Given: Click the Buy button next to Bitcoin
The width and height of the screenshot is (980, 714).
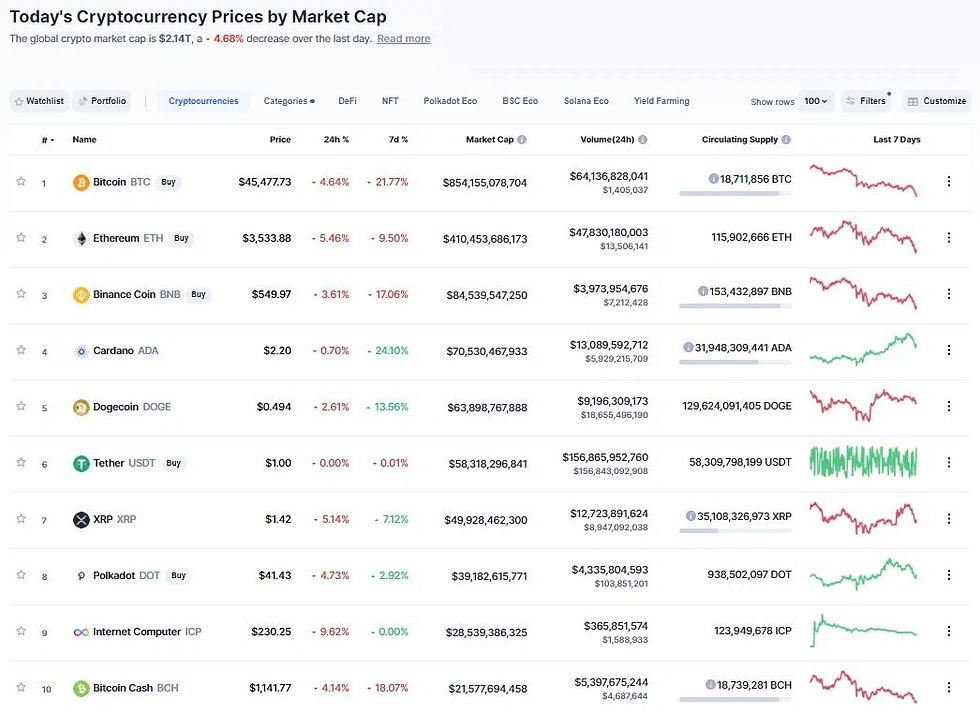Looking at the screenshot, I should pyautogui.click(x=168, y=182).
